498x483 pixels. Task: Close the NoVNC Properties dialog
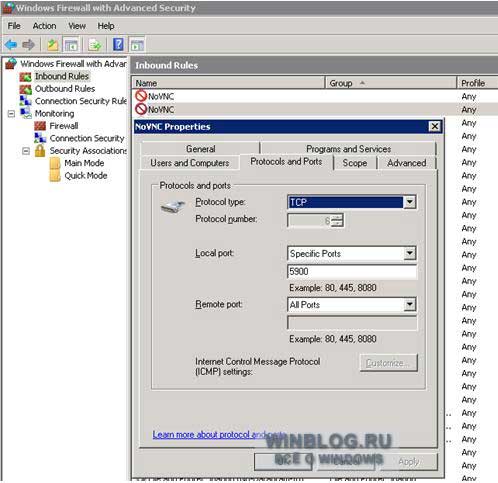click(435, 126)
